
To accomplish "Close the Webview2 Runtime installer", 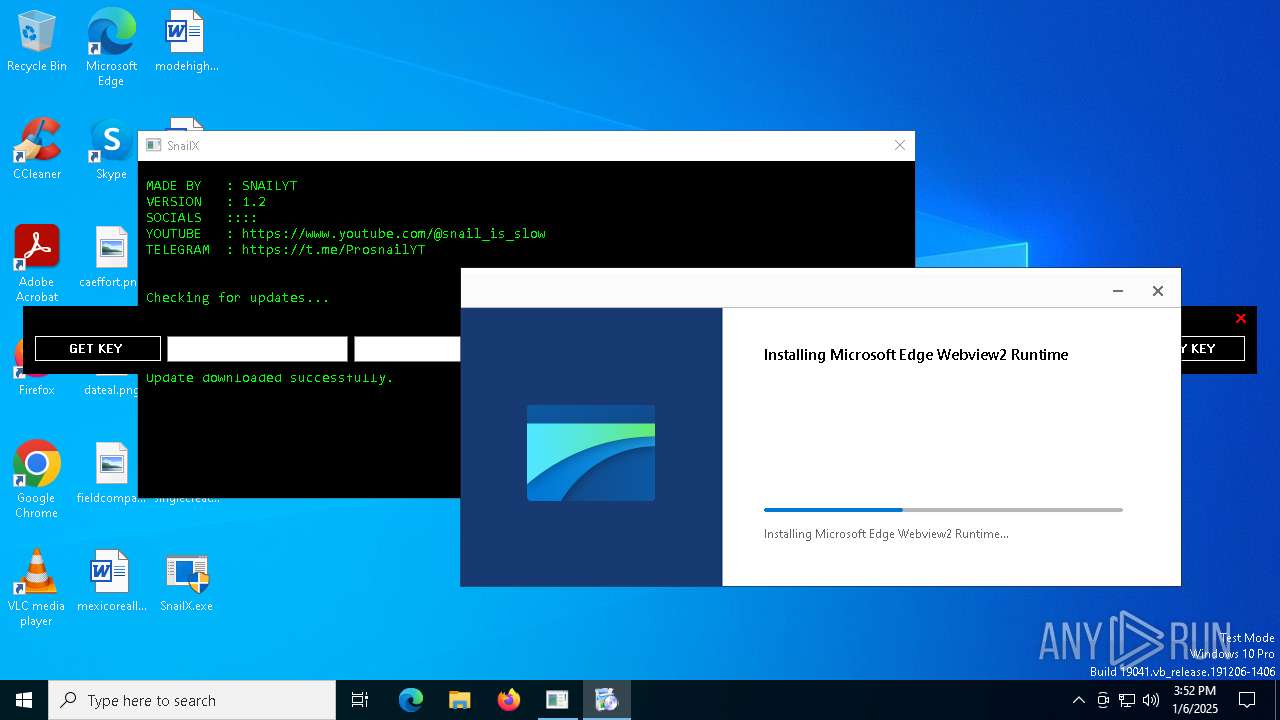I will [1158, 291].
